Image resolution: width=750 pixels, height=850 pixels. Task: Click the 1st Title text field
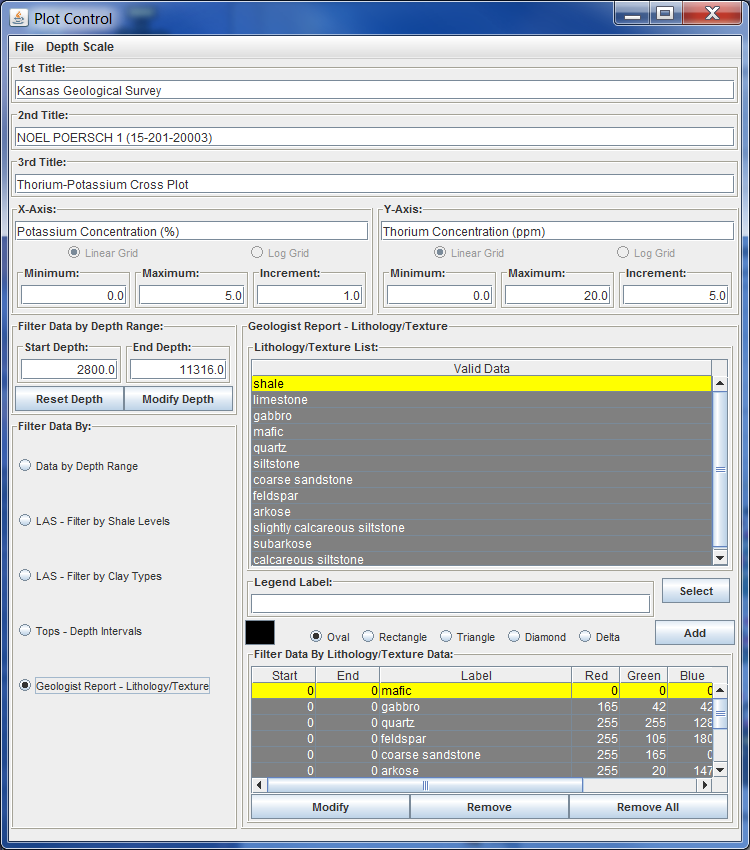[374, 91]
